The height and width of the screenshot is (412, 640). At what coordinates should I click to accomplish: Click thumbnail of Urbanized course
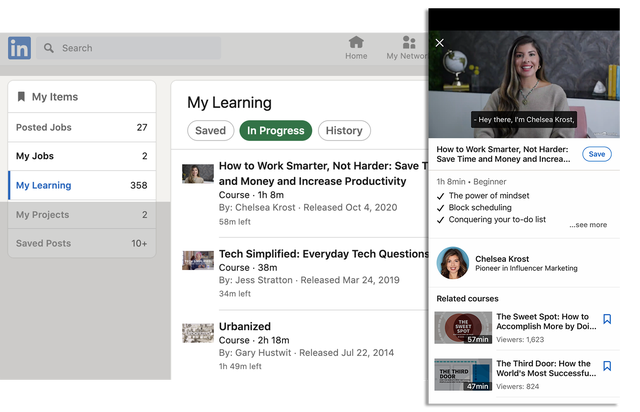tap(198, 333)
